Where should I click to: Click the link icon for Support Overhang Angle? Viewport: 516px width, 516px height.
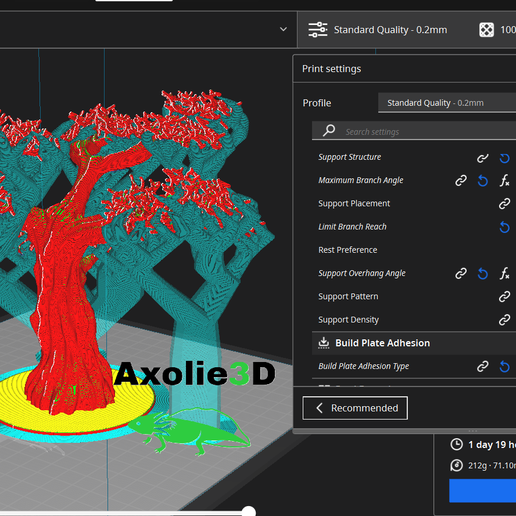point(461,274)
